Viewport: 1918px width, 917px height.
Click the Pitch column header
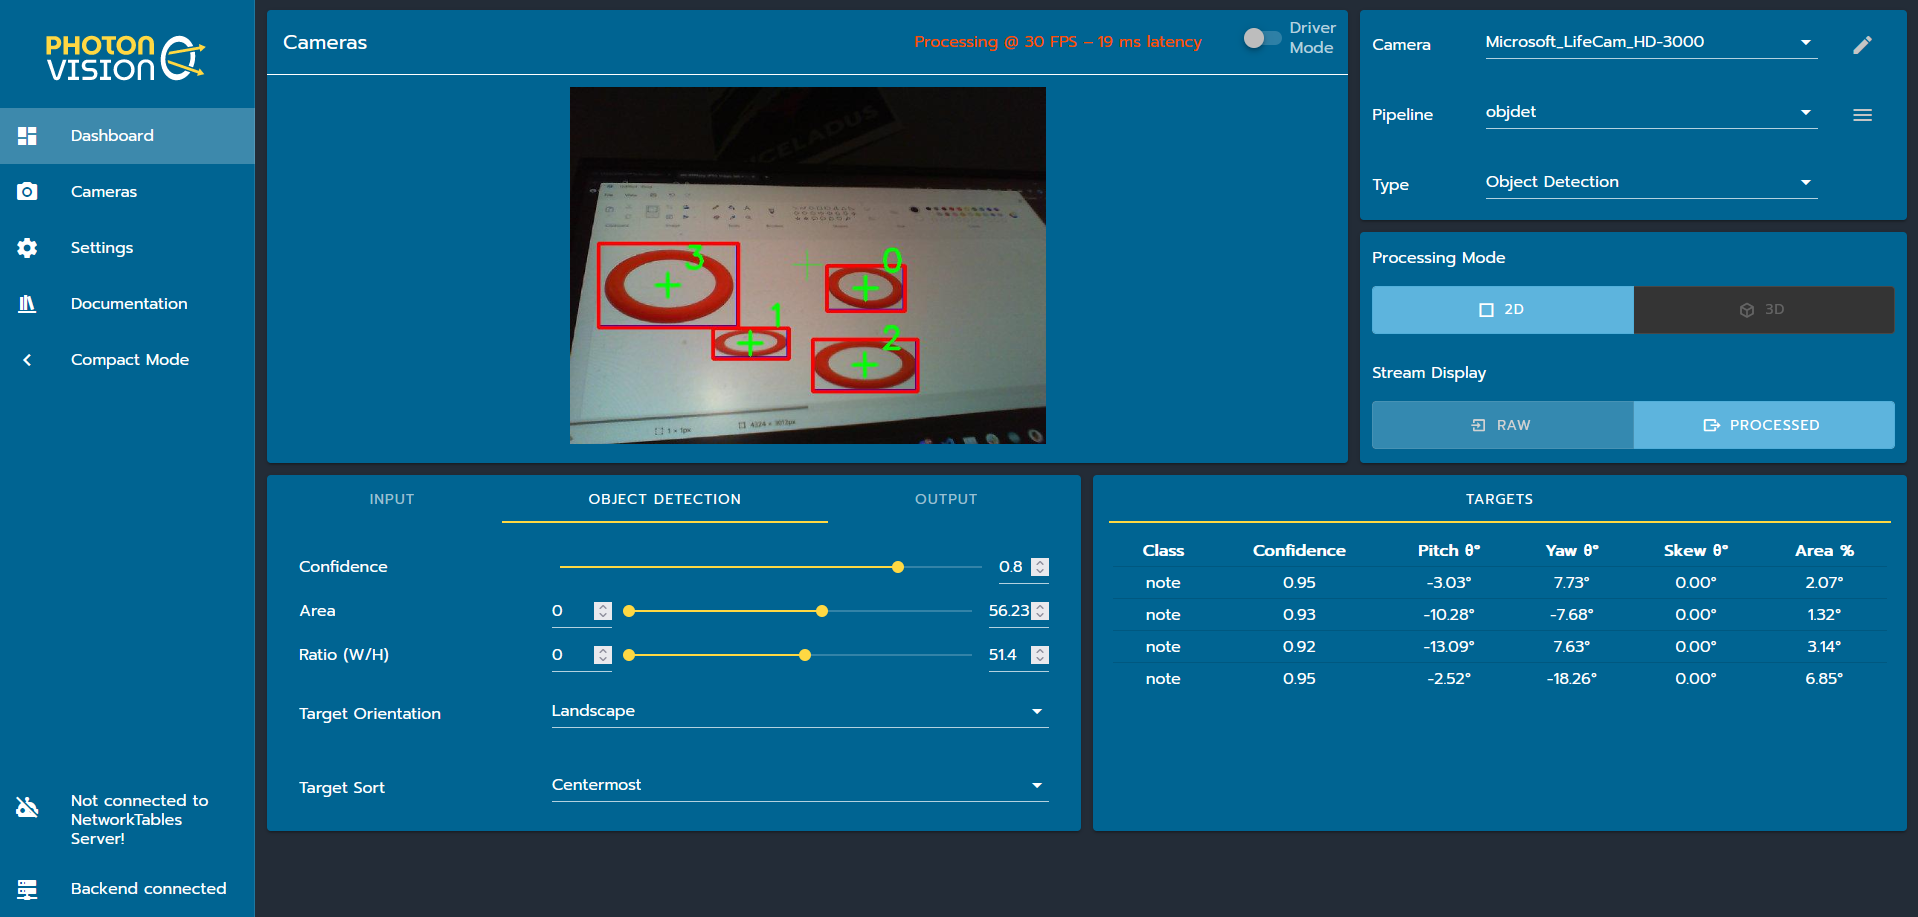pyautogui.click(x=1449, y=551)
